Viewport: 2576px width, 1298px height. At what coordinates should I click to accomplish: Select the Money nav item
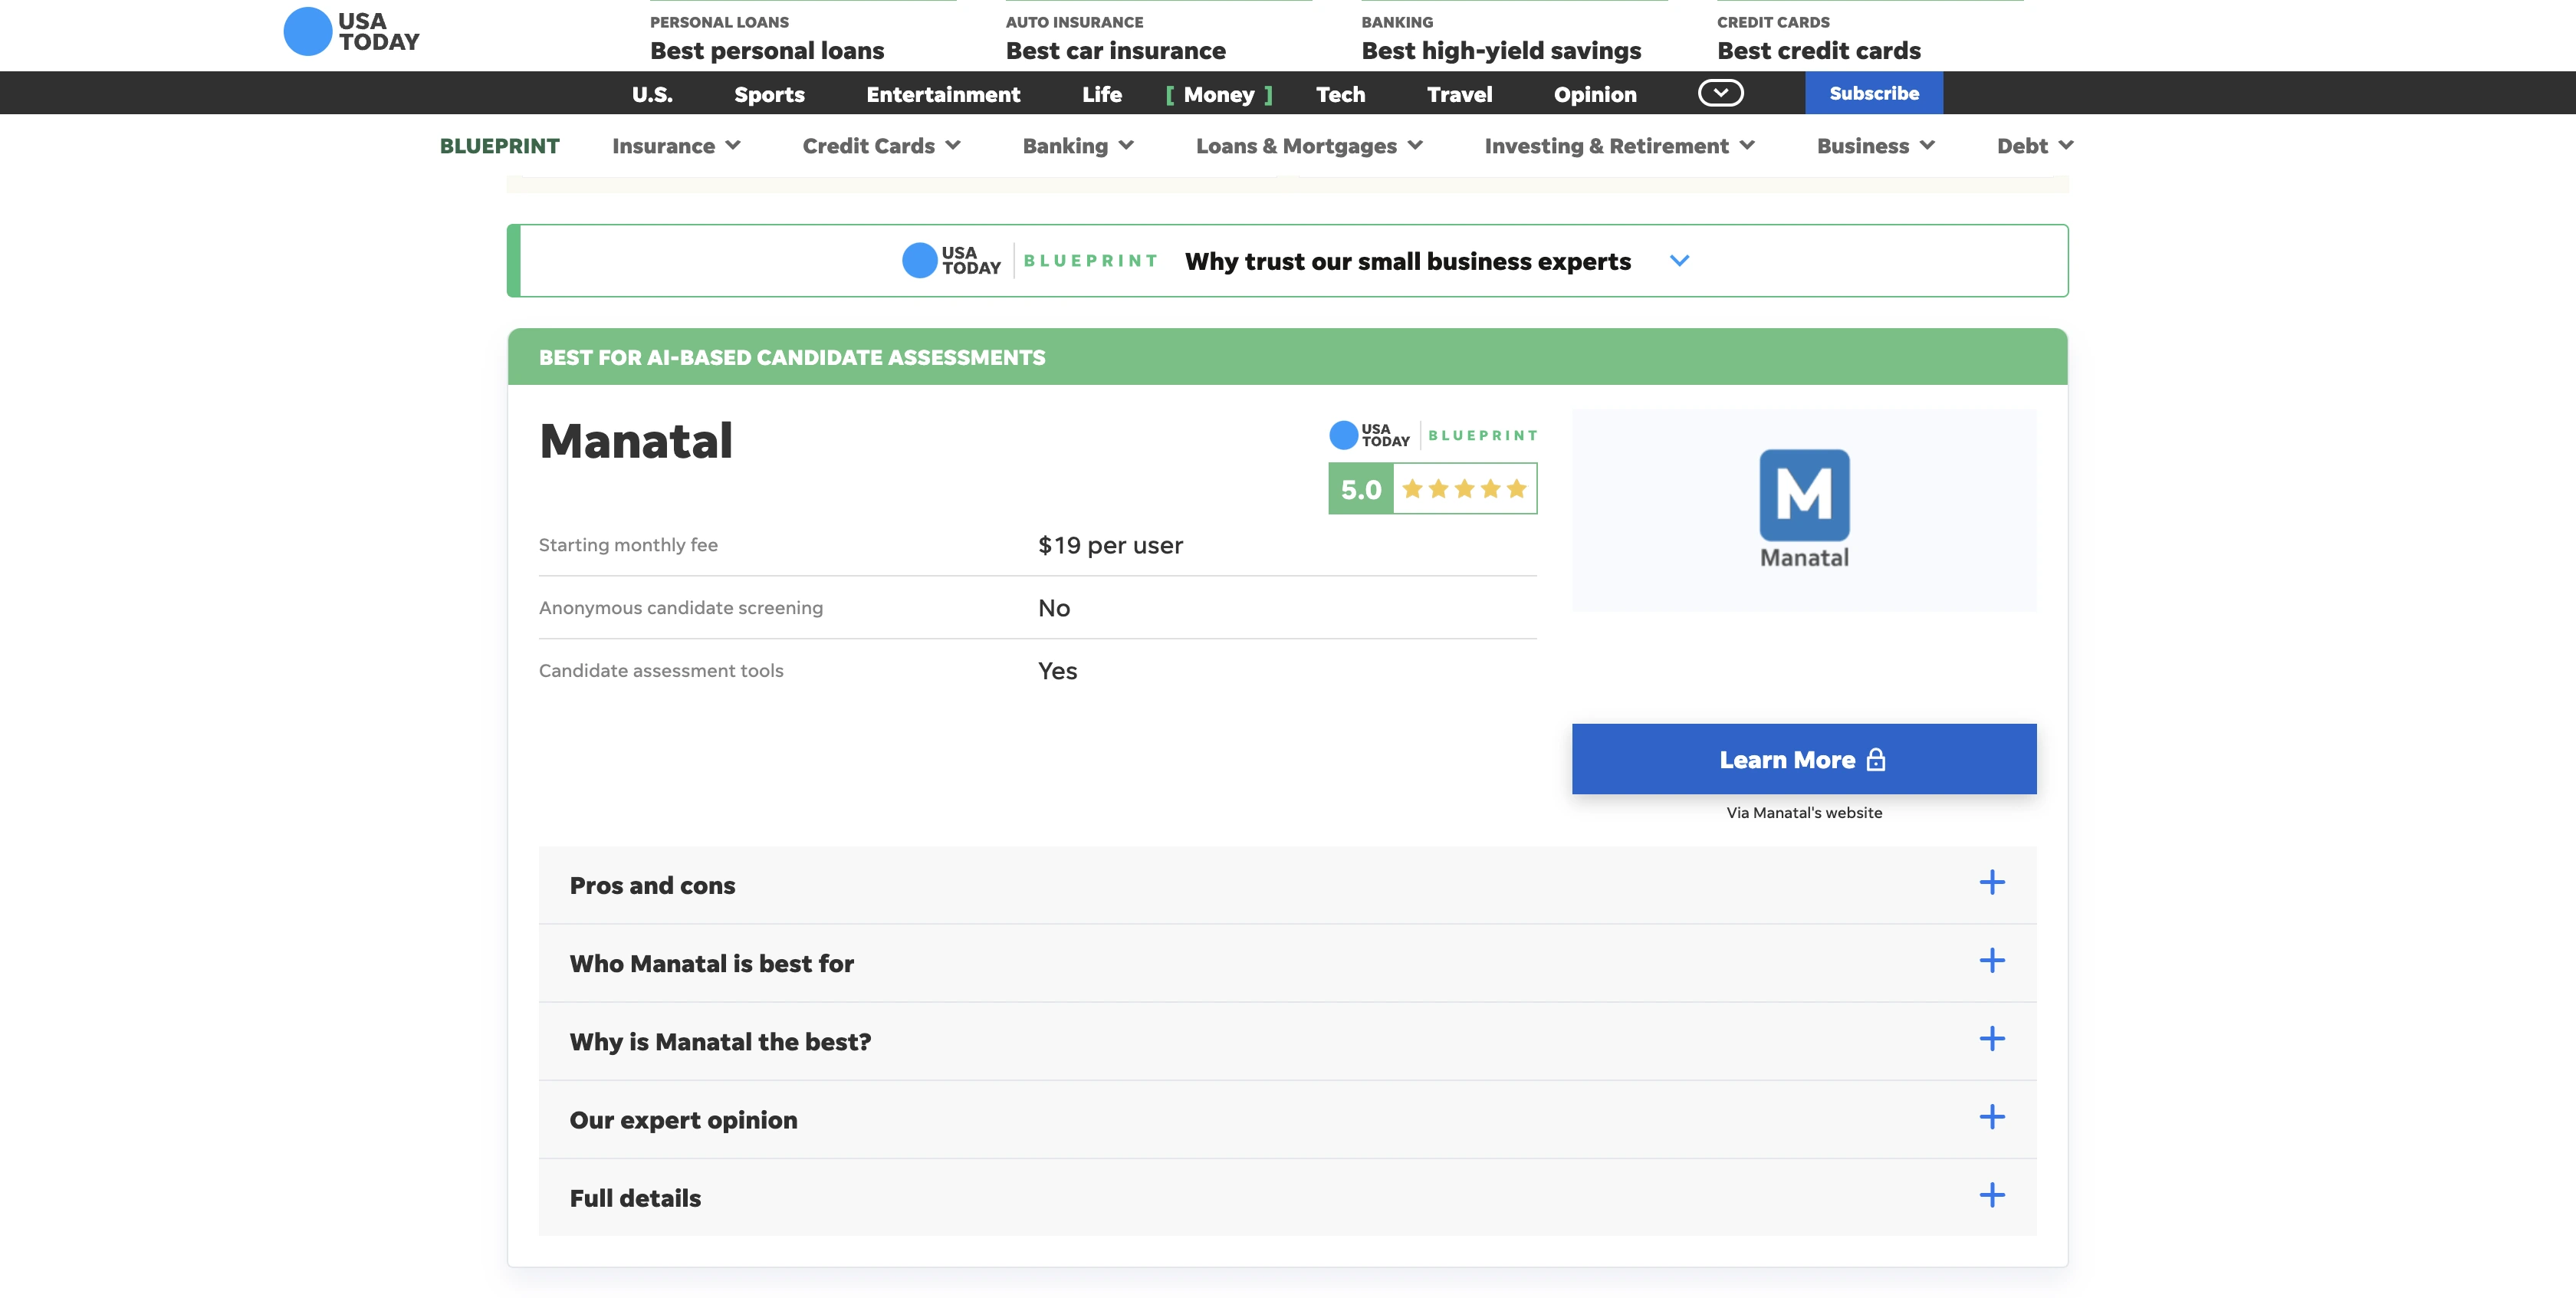coord(1218,94)
